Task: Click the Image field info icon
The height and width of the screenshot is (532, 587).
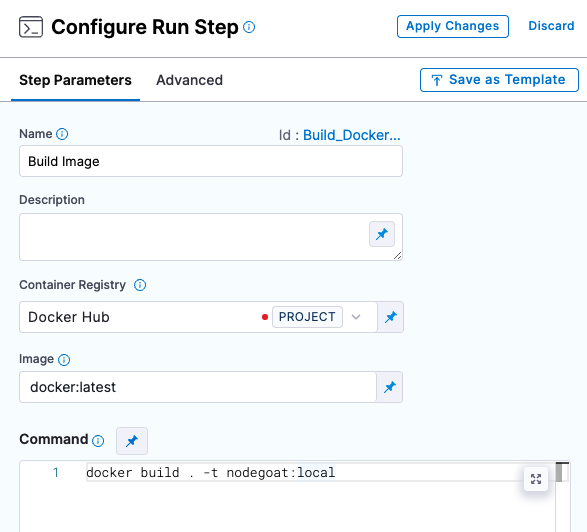Action: point(64,360)
